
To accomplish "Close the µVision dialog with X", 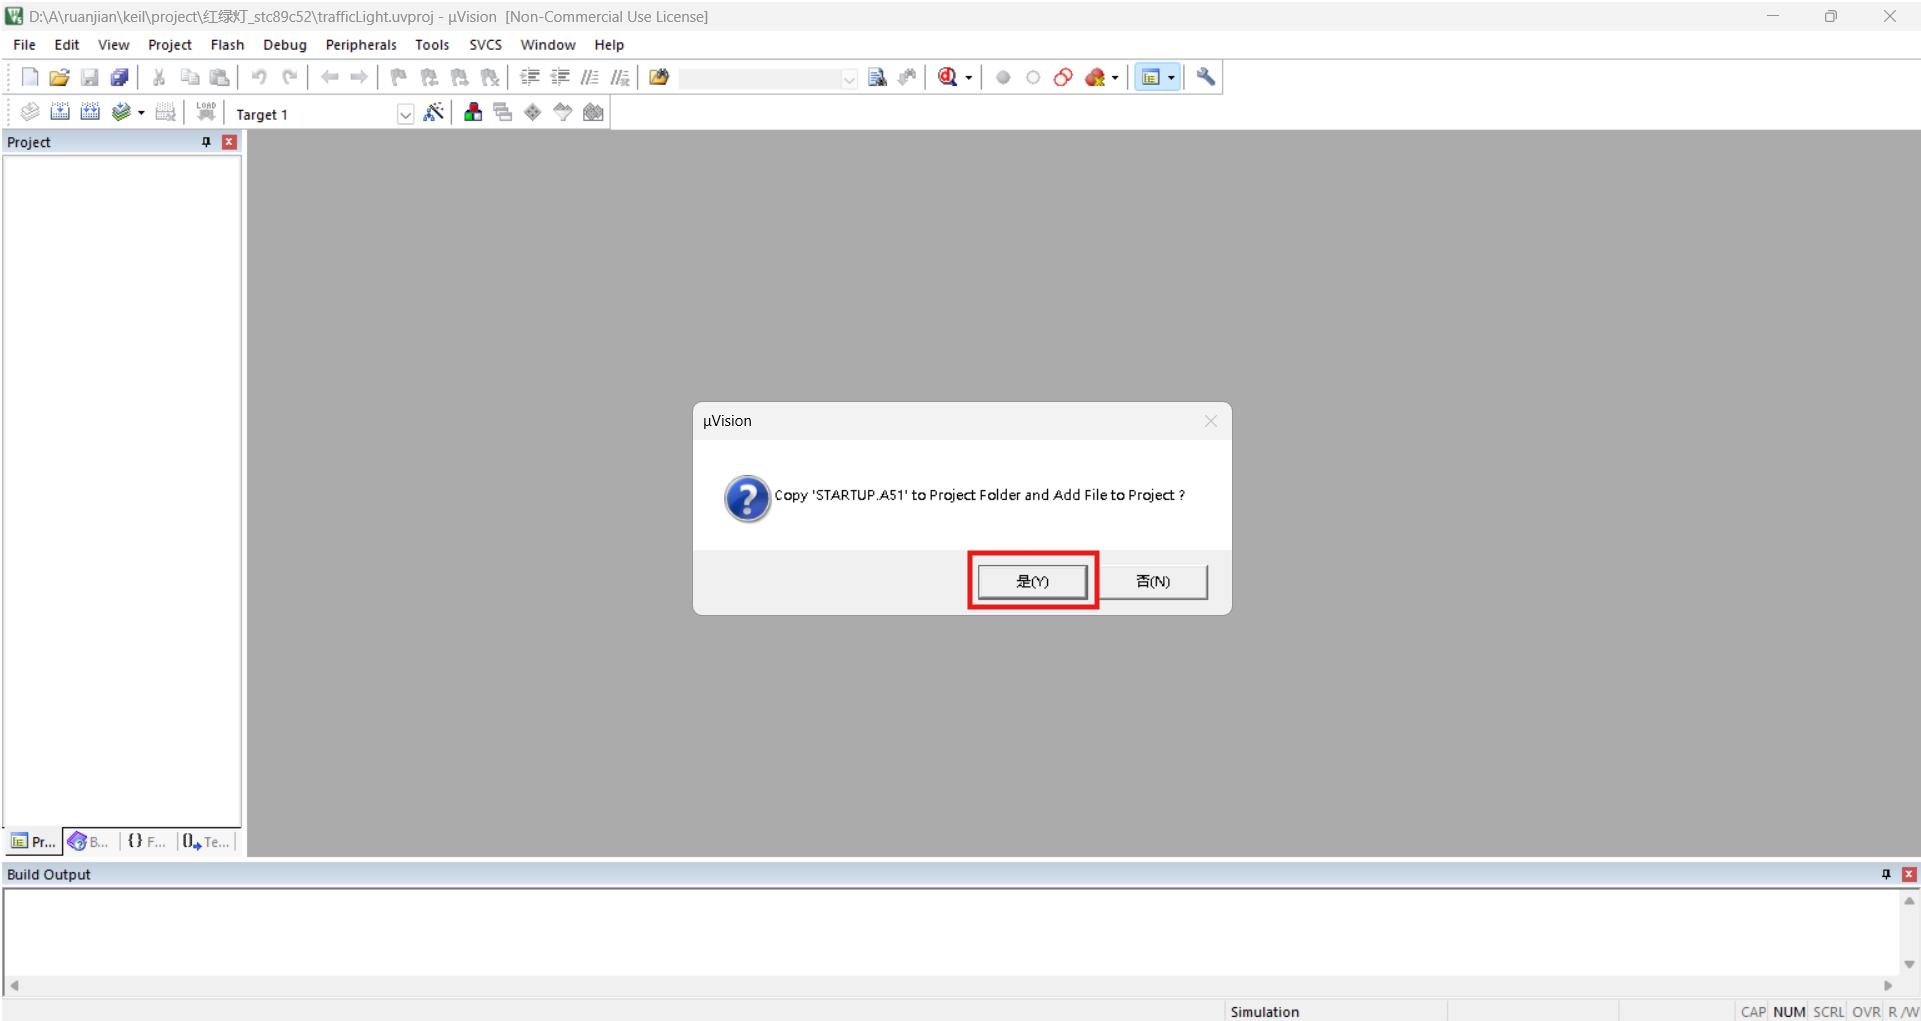I will [x=1210, y=421].
